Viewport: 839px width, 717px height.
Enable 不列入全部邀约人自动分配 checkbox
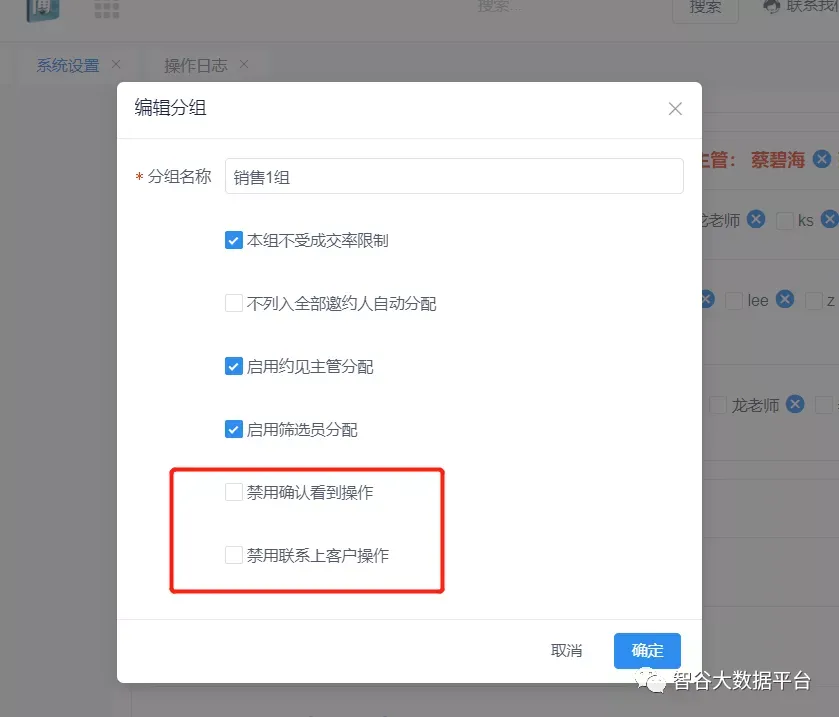(234, 303)
